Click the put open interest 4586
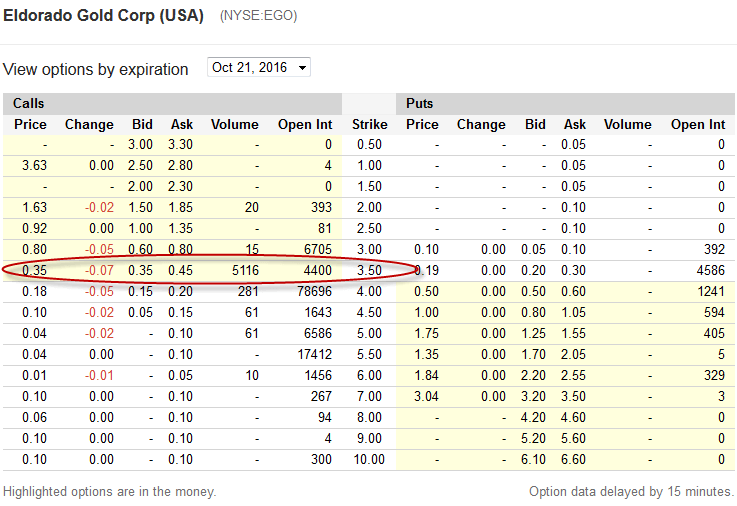Image resolution: width=737 pixels, height=506 pixels. tap(711, 271)
